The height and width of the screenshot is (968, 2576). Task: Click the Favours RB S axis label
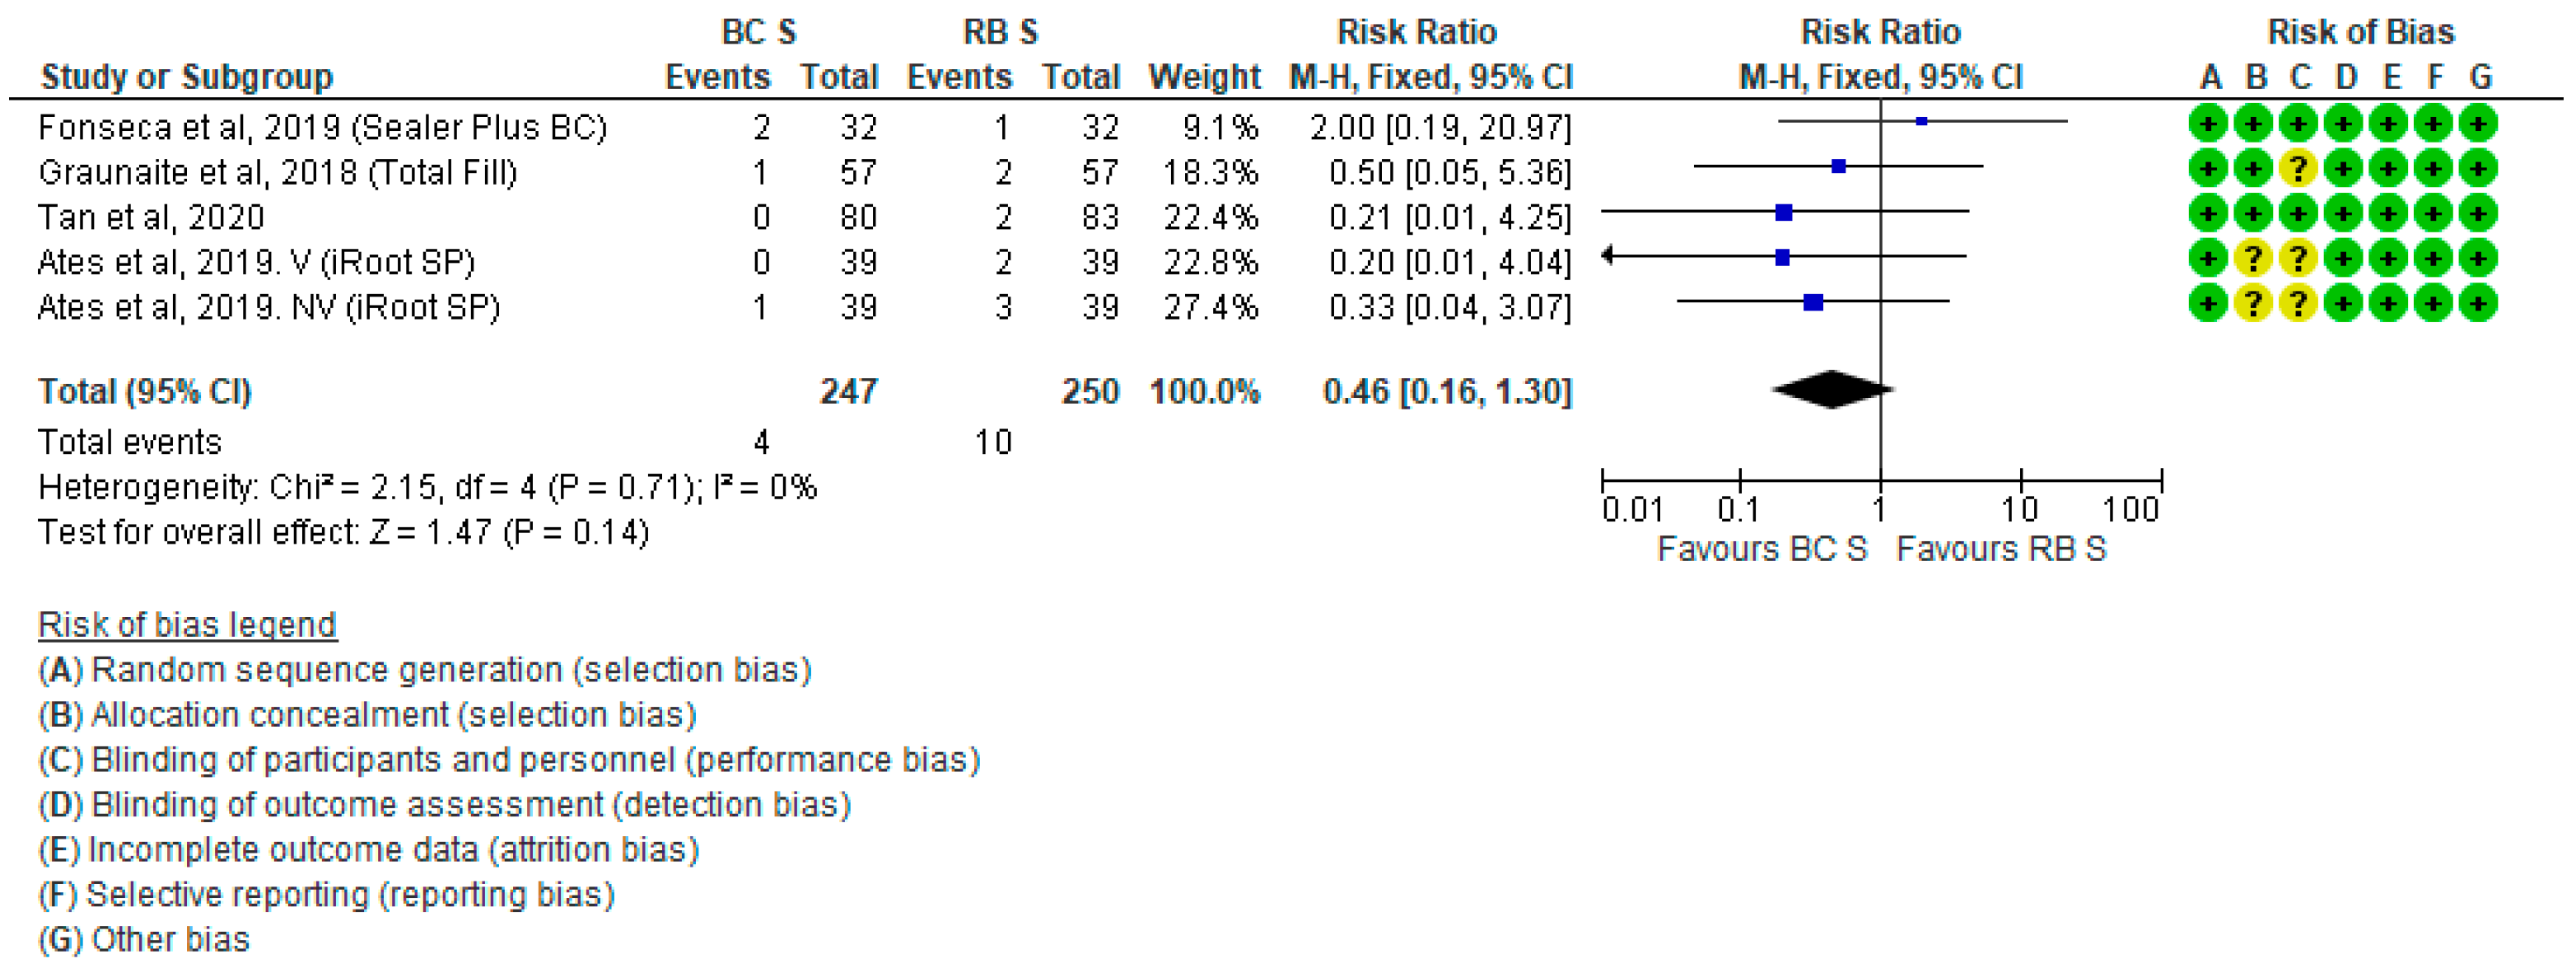click(2001, 549)
